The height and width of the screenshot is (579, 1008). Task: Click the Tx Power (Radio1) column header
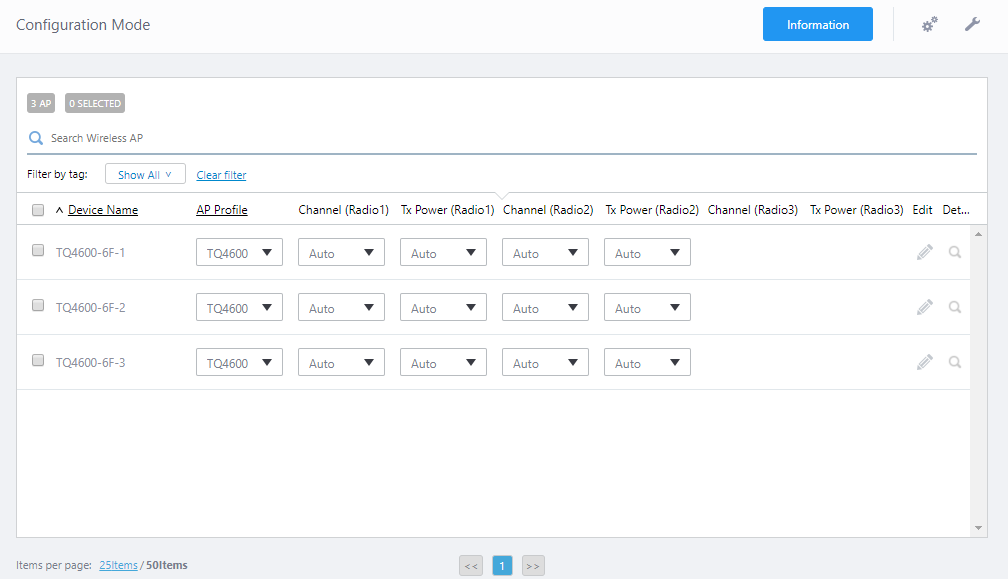(x=447, y=210)
